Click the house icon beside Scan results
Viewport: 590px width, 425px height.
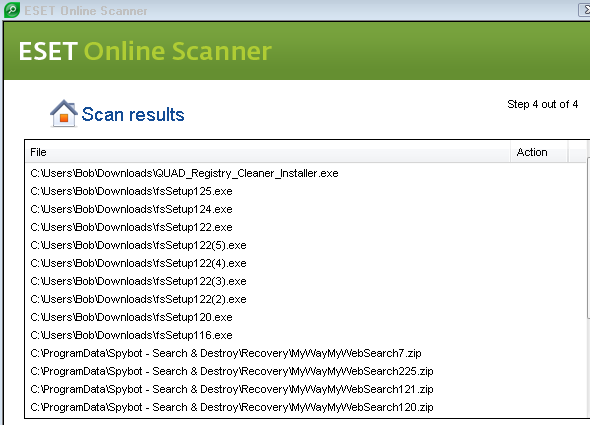[x=64, y=113]
